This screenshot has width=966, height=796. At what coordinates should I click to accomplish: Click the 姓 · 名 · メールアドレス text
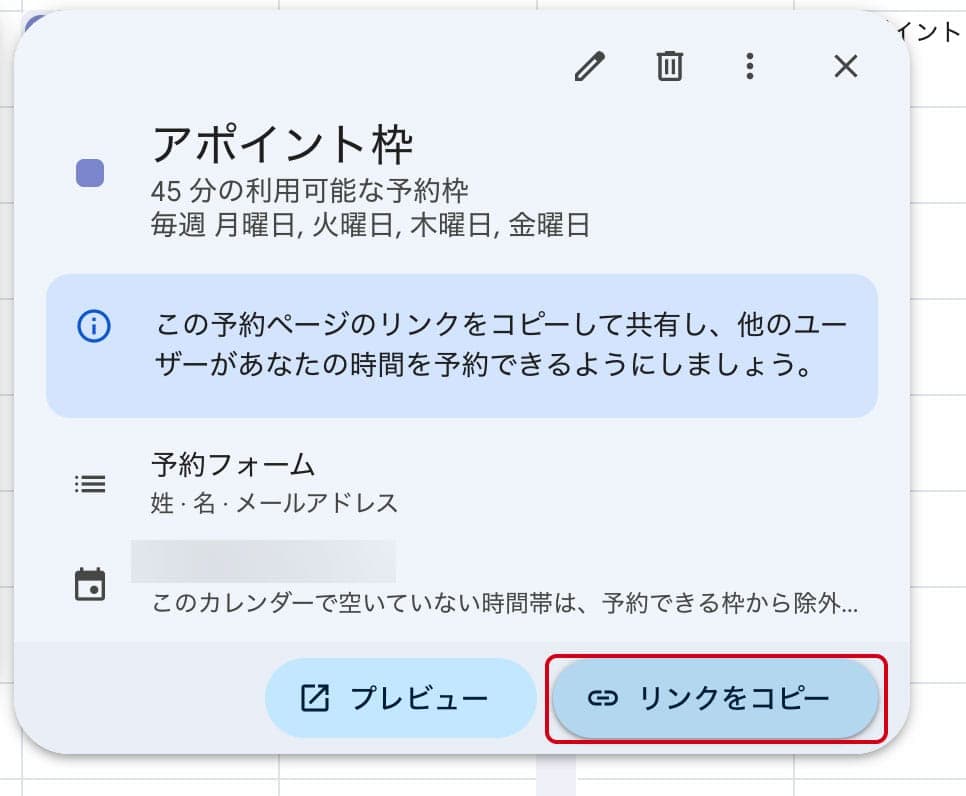pos(274,503)
